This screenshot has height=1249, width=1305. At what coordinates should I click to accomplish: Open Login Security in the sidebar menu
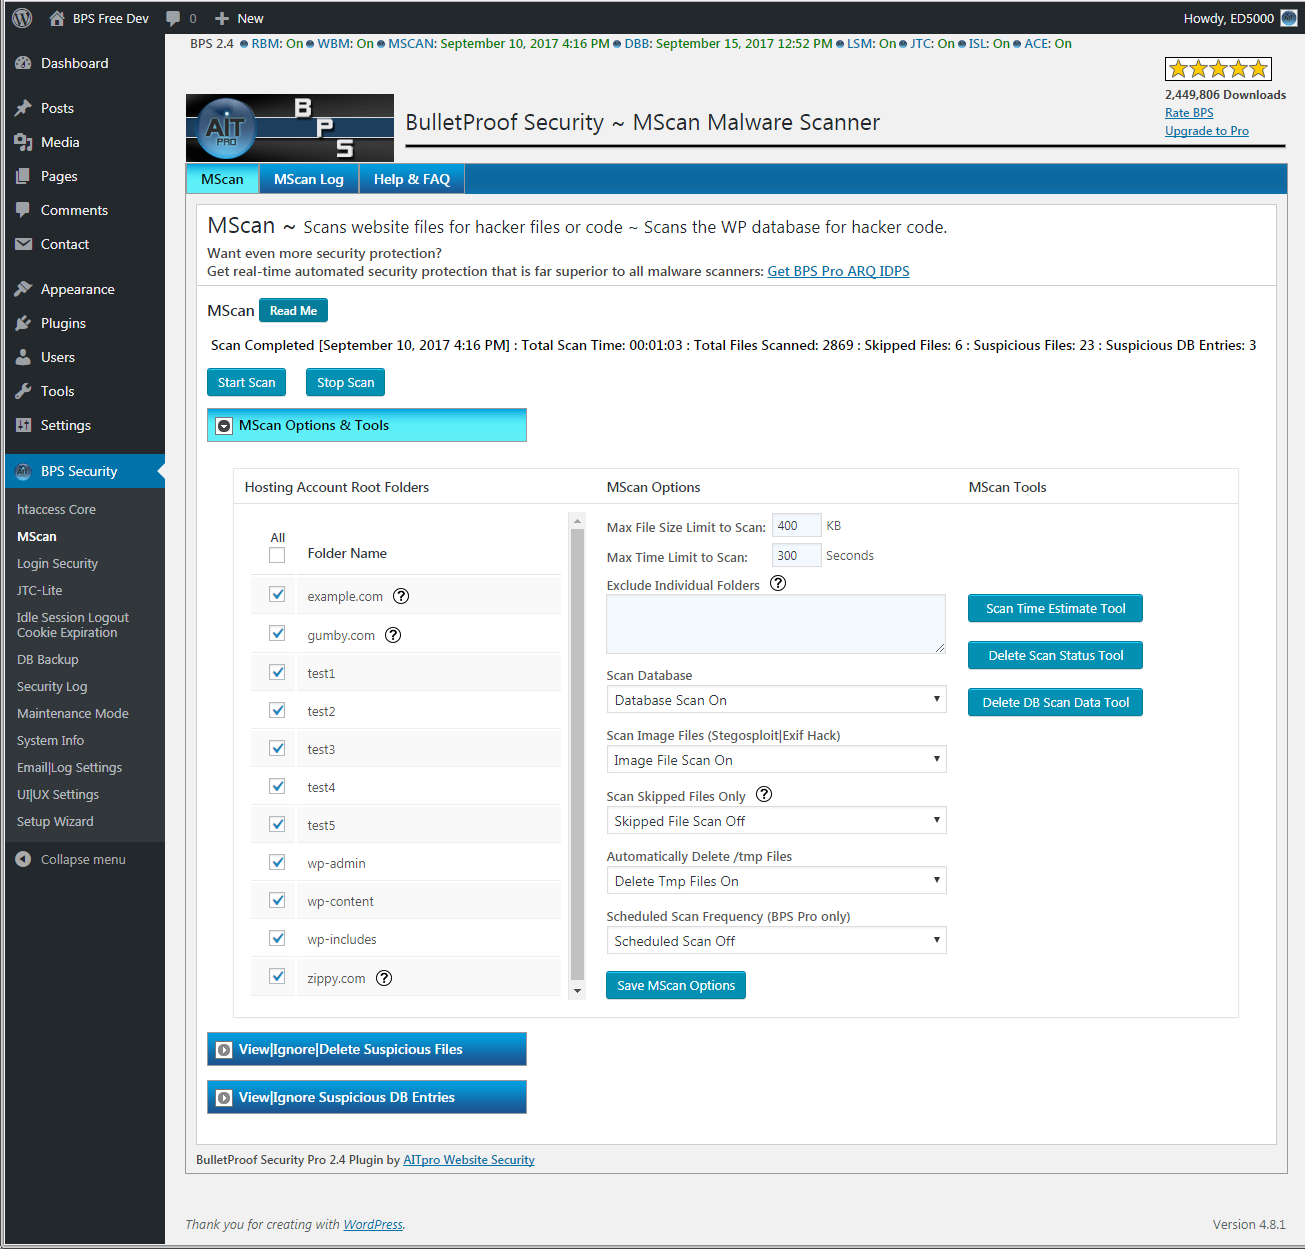pos(57,564)
